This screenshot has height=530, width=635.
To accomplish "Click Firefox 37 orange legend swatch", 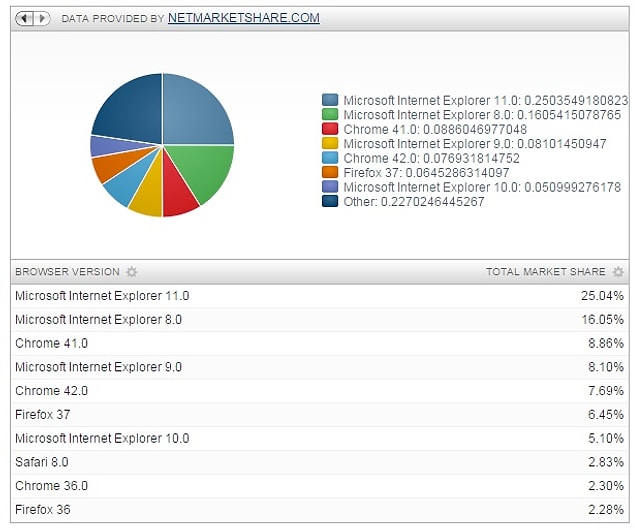I will point(330,172).
